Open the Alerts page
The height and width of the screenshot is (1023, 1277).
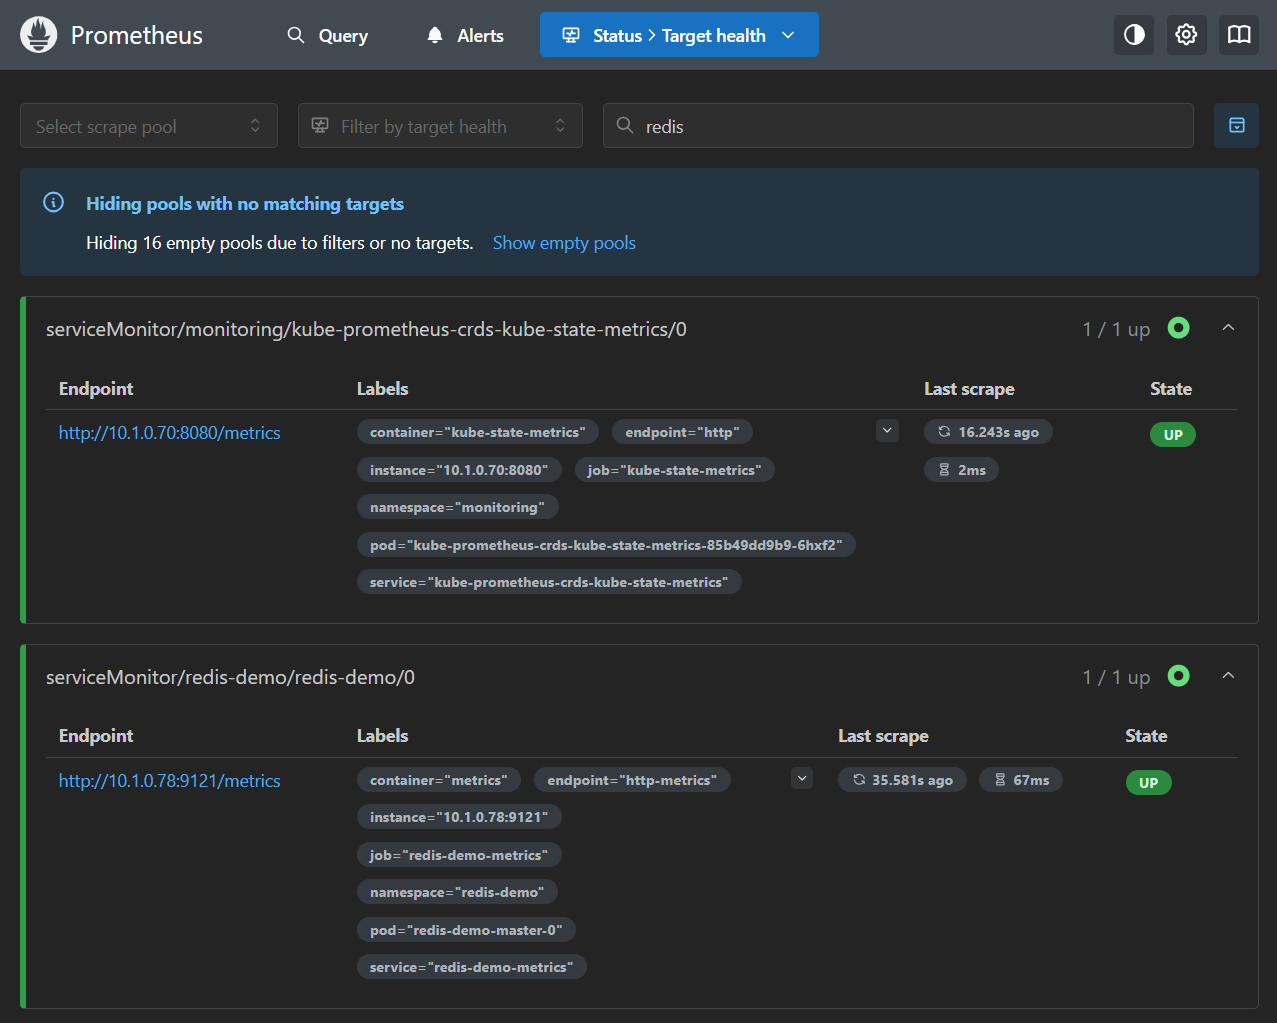coord(465,35)
